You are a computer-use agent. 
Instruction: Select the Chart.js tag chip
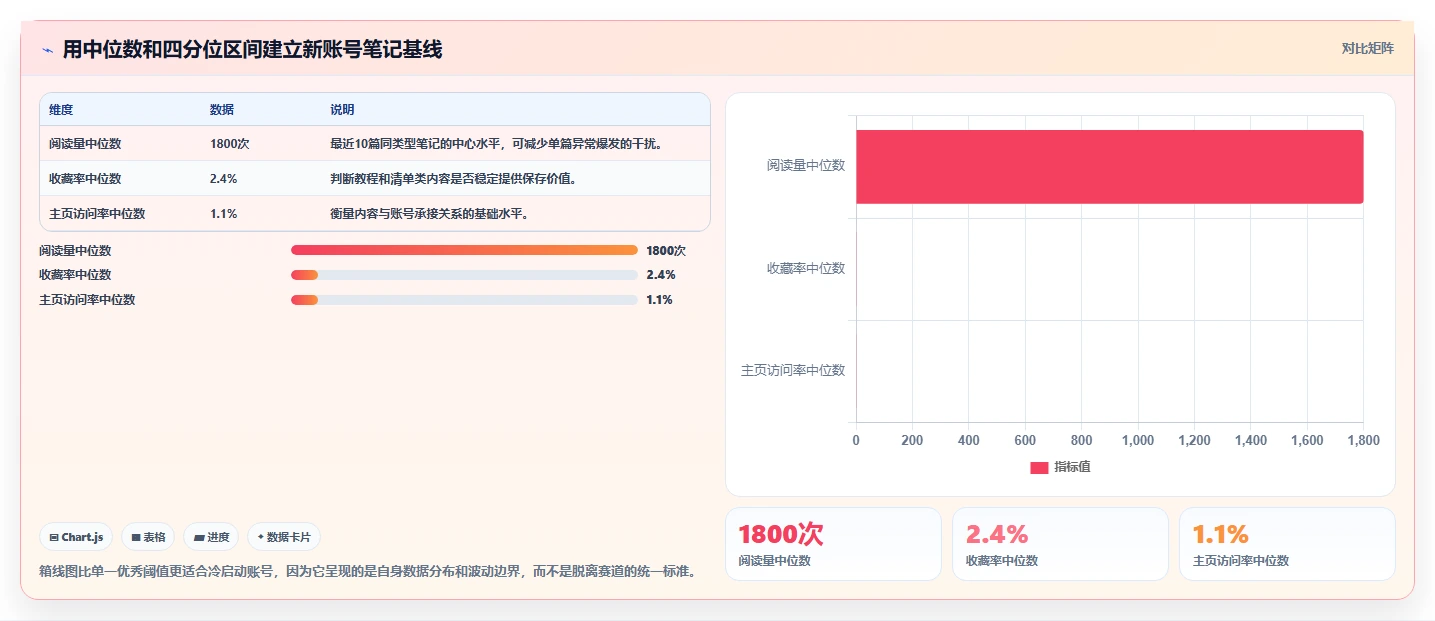pyautogui.click(x=77, y=537)
